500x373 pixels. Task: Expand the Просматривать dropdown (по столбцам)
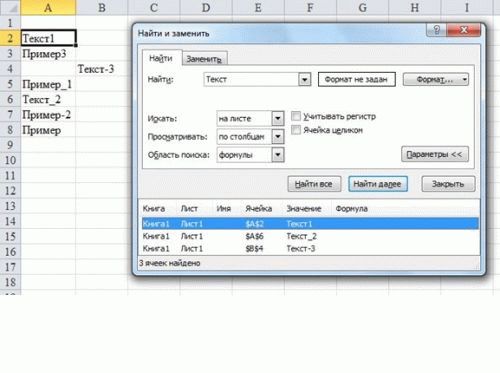click(278, 136)
